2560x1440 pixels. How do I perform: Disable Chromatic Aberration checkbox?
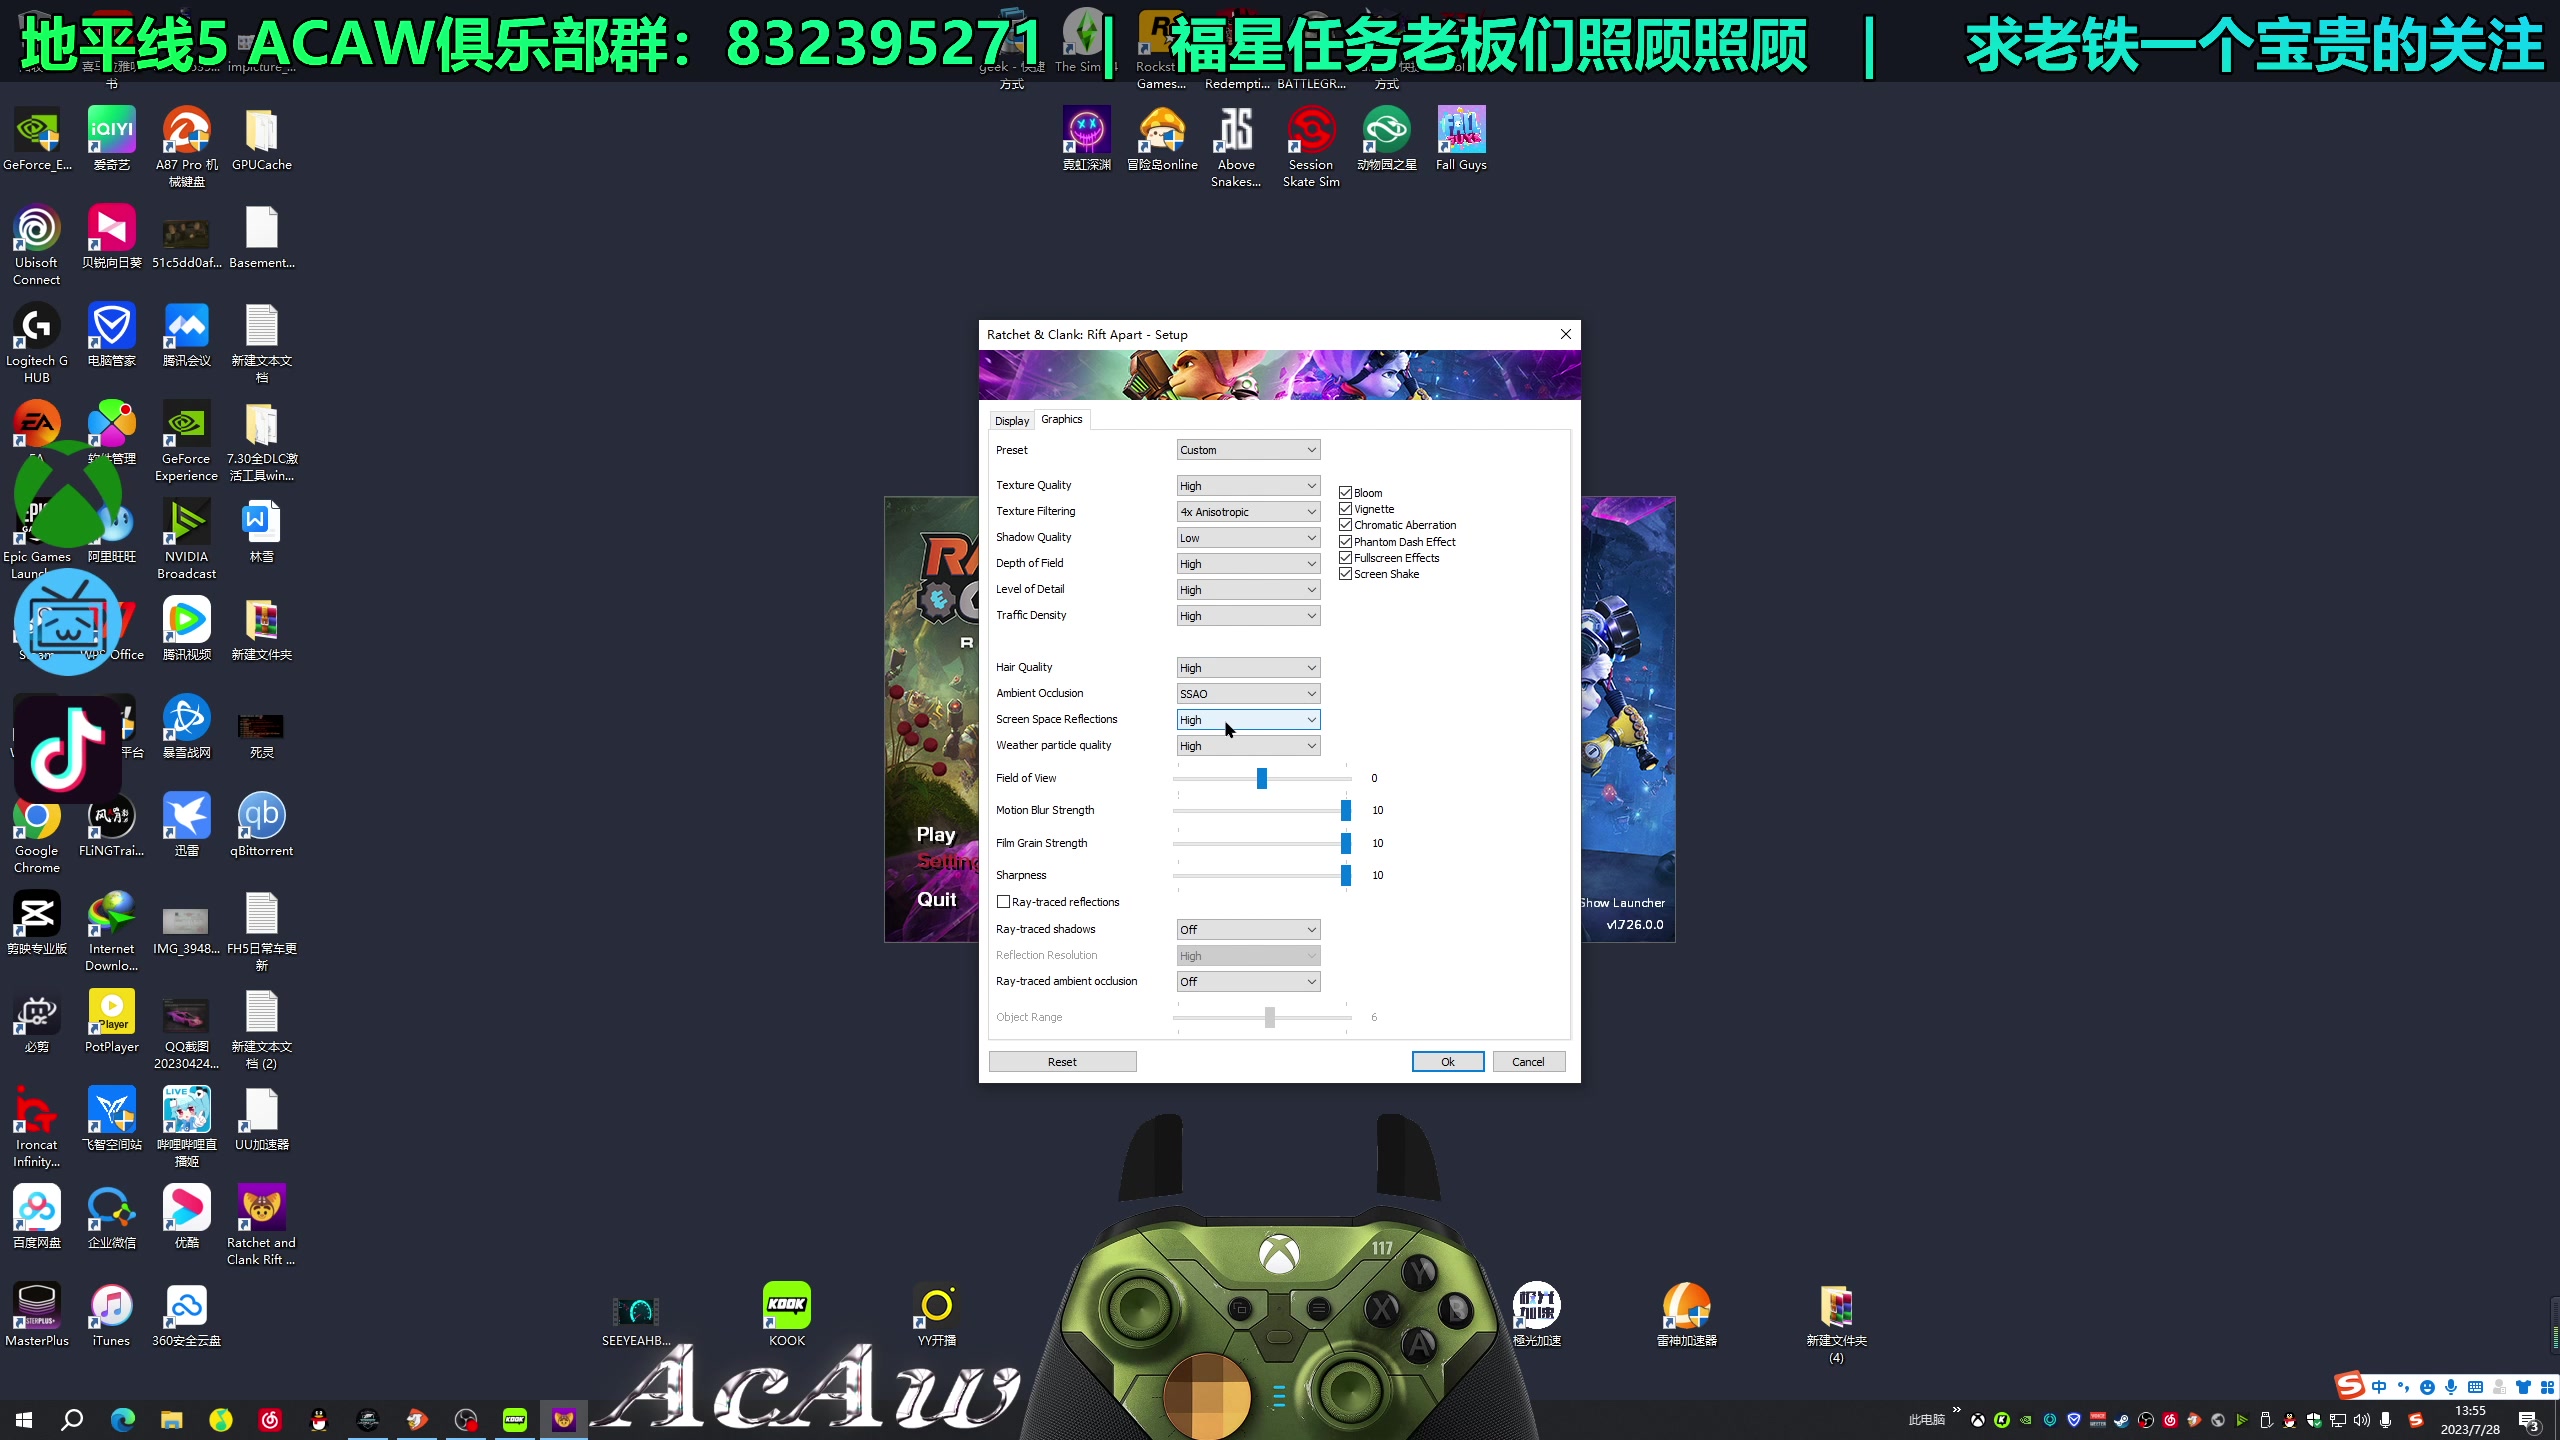pyautogui.click(x=1345, y=524)
